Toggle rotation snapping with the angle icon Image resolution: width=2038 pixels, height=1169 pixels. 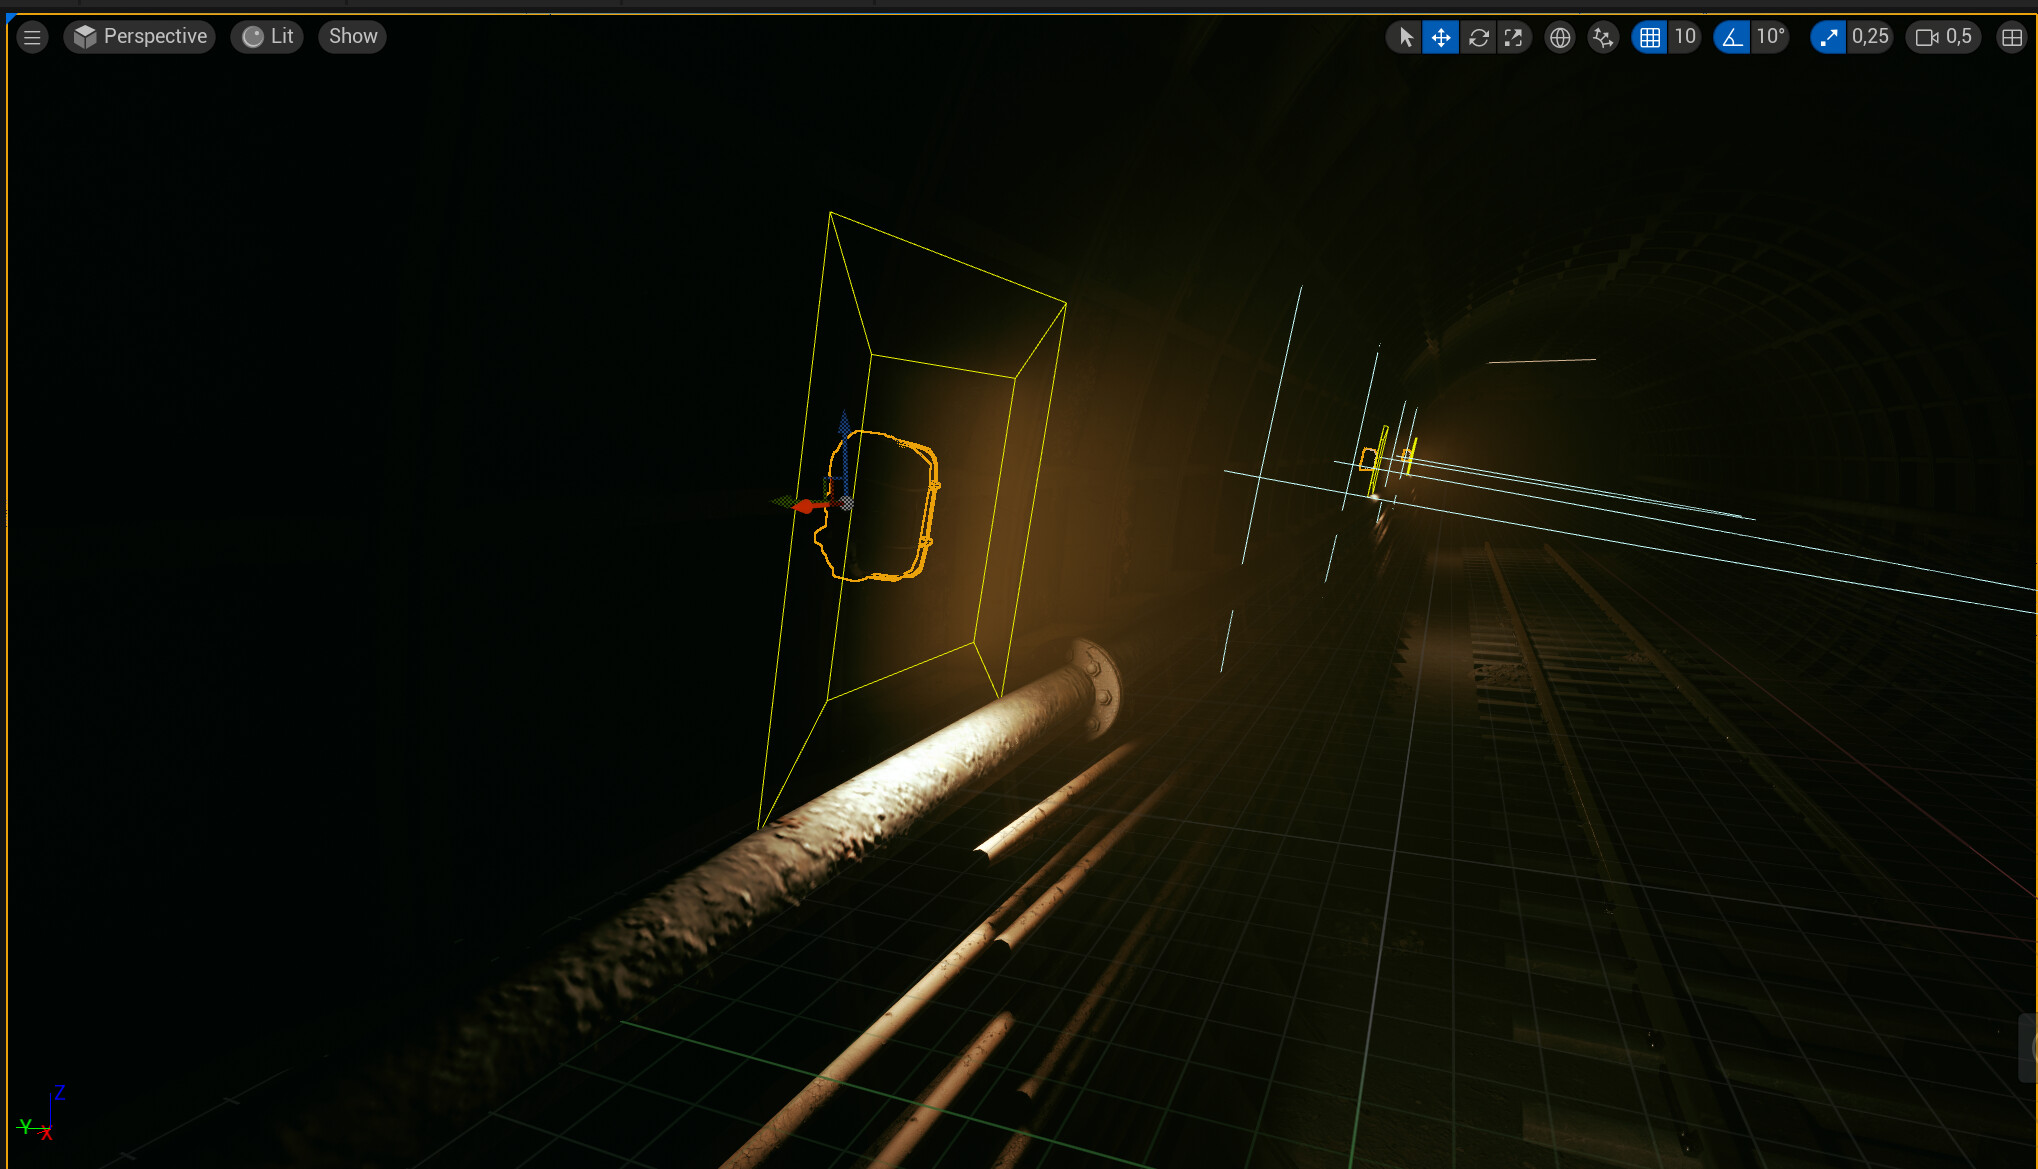pyautogui.click(x=1732, y=36)
